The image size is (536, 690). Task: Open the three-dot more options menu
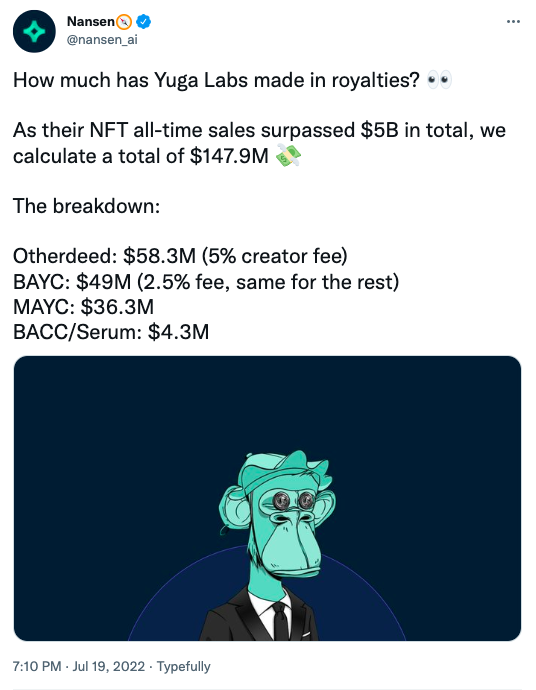coord(513,21)
